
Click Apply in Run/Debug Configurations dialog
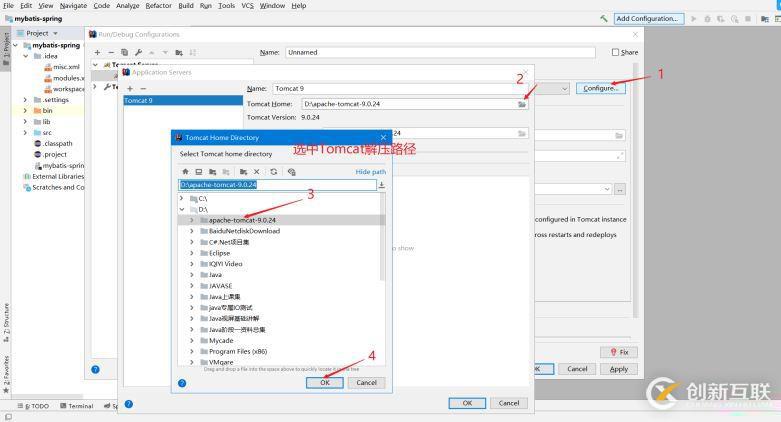tap(619, 369)
